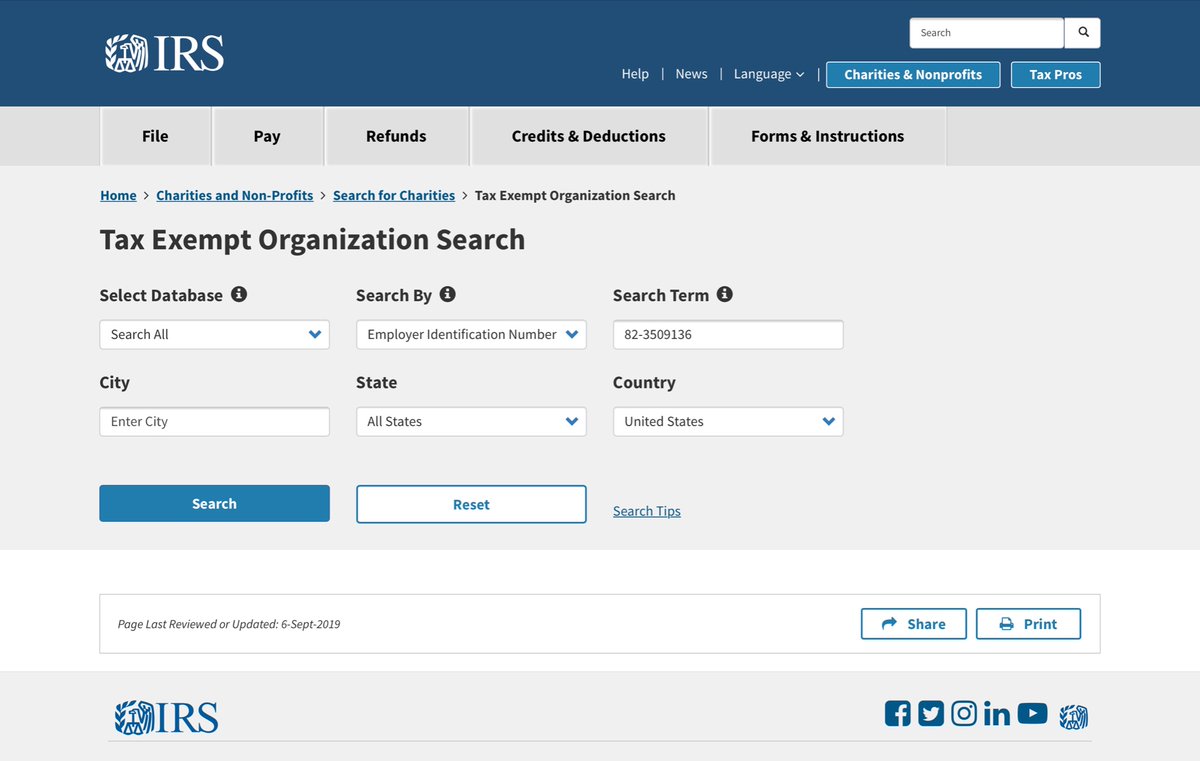
Task: Click the Help link in the header
Action: point(635,74)
